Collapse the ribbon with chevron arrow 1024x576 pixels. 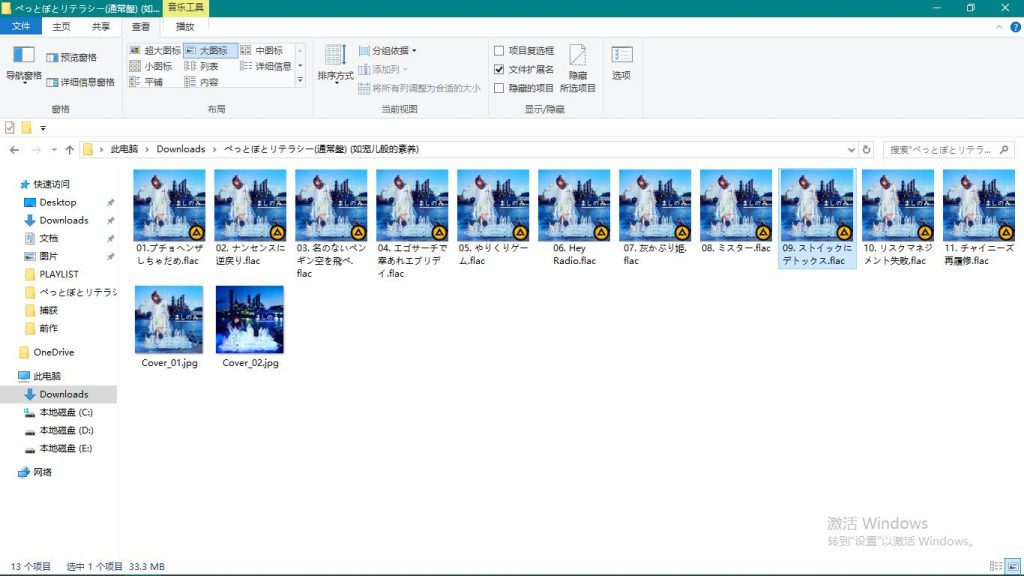[999, 27]
